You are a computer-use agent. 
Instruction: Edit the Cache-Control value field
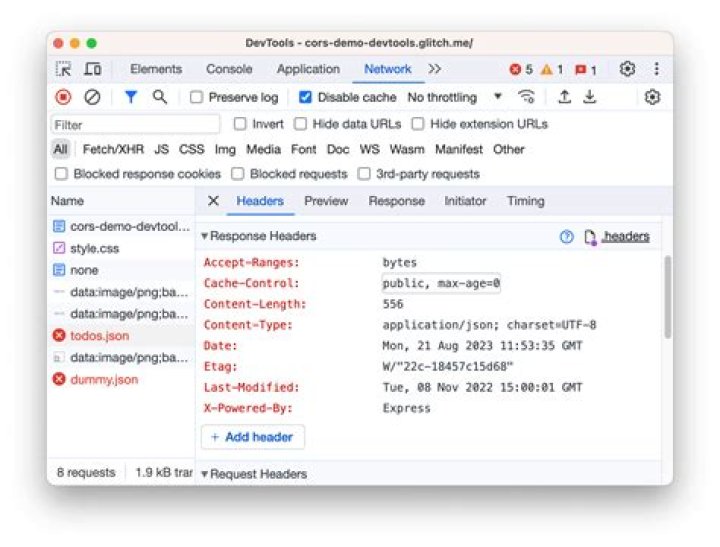pyautogui.click(x=441, y=283)
